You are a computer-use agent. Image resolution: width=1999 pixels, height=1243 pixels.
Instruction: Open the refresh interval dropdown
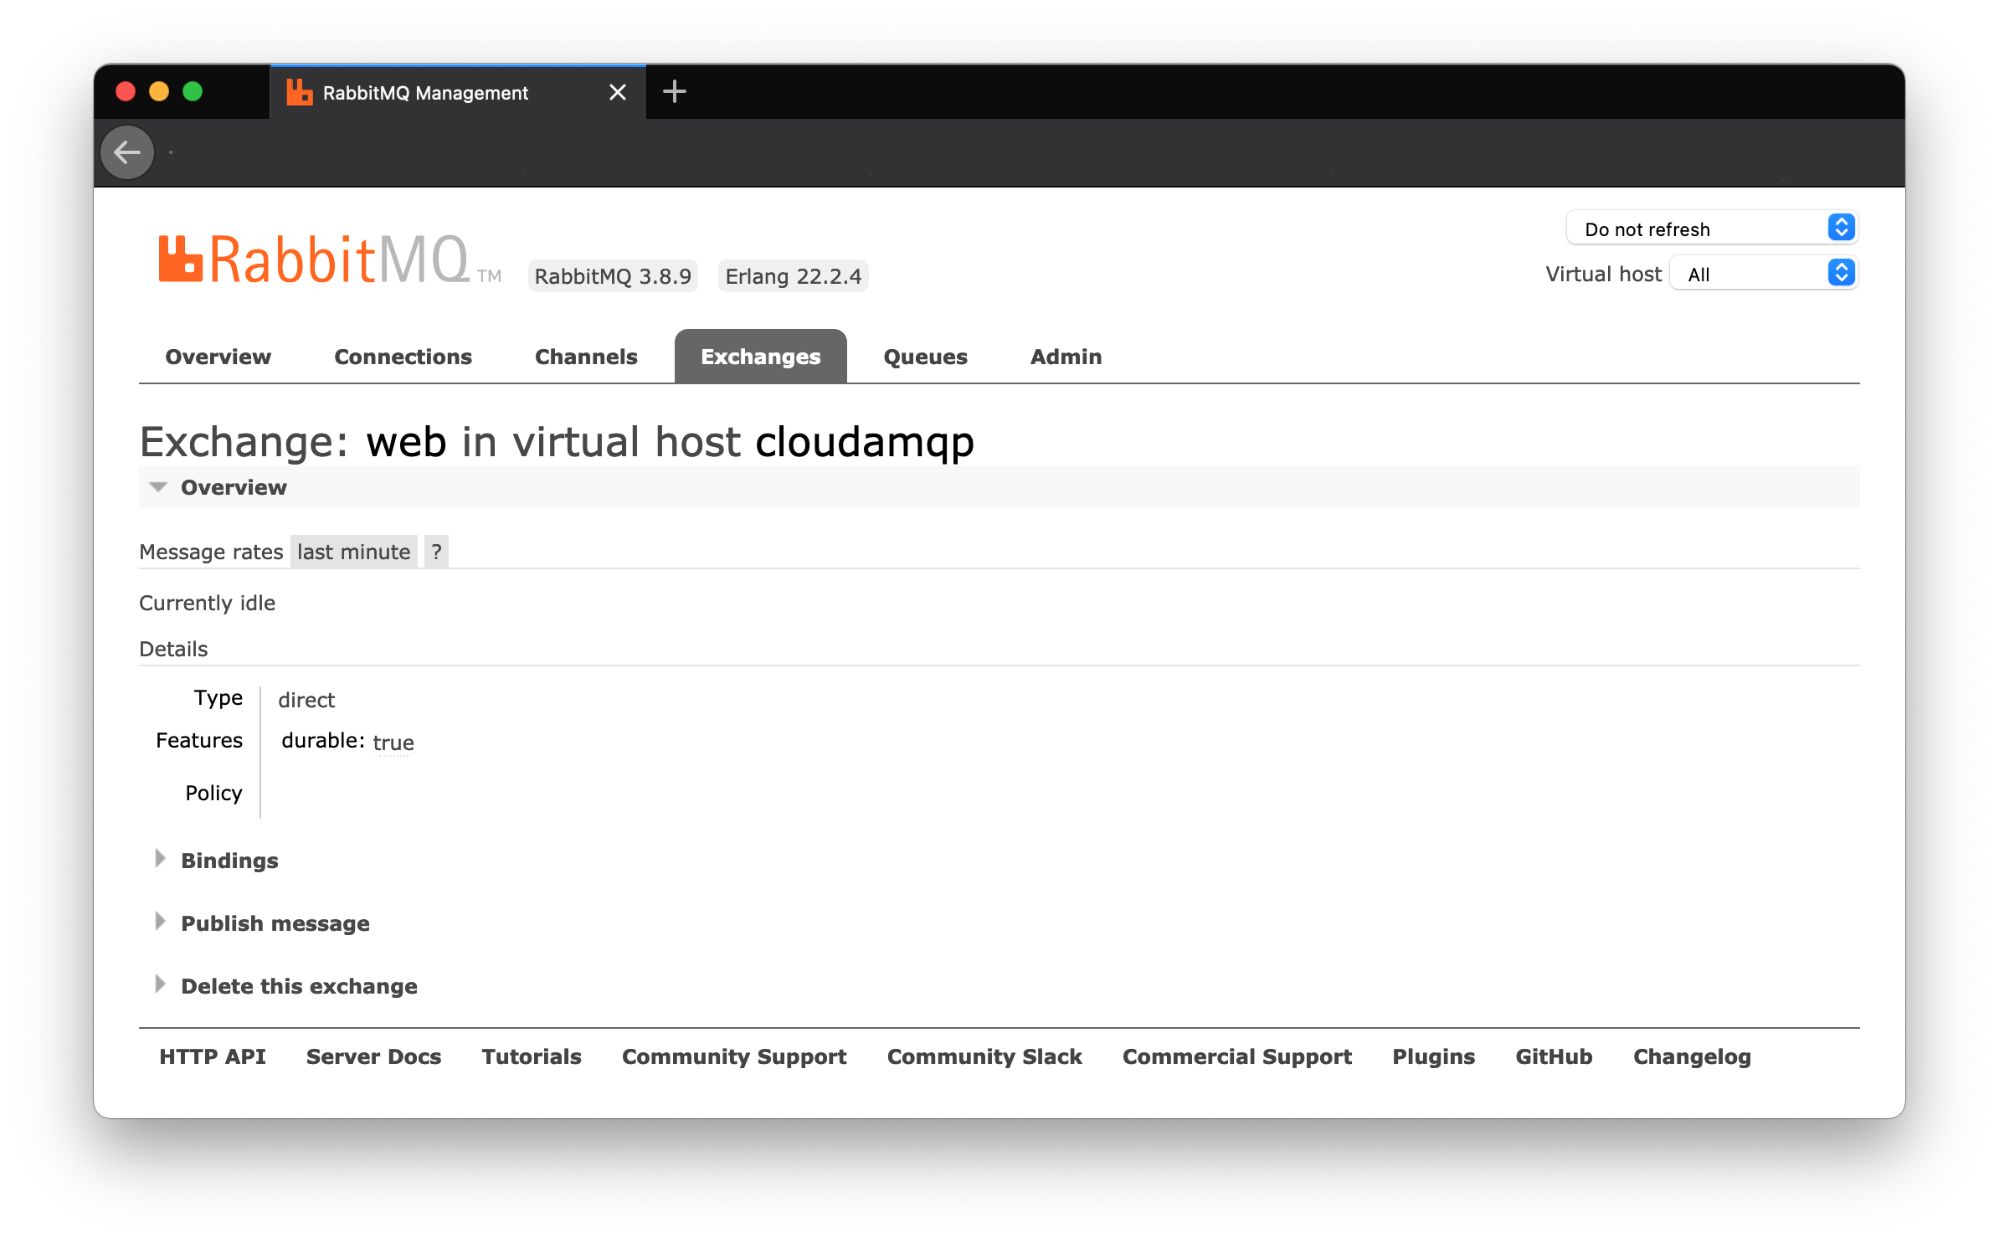[x=1711, y=229]
